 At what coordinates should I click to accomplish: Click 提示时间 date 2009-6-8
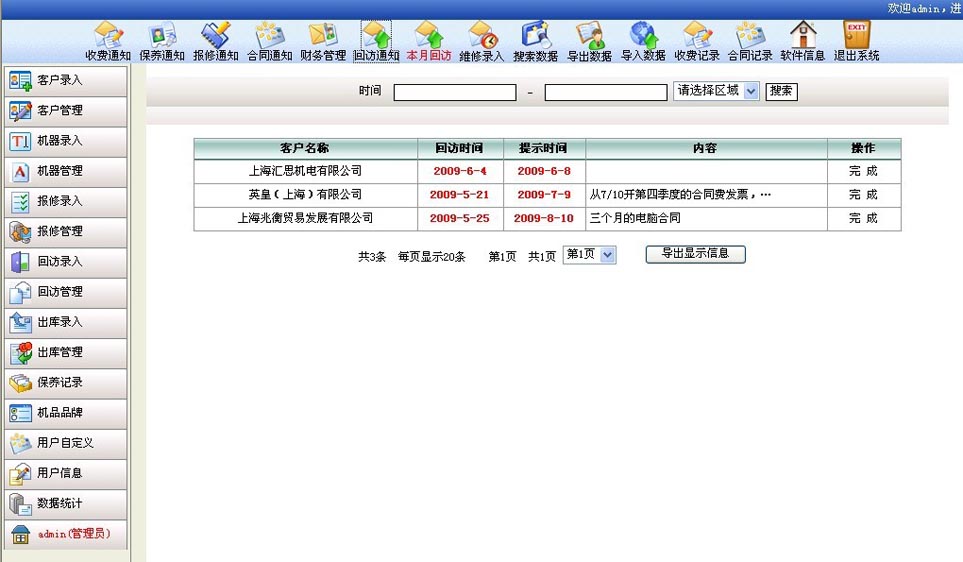(x=544, y=171)
